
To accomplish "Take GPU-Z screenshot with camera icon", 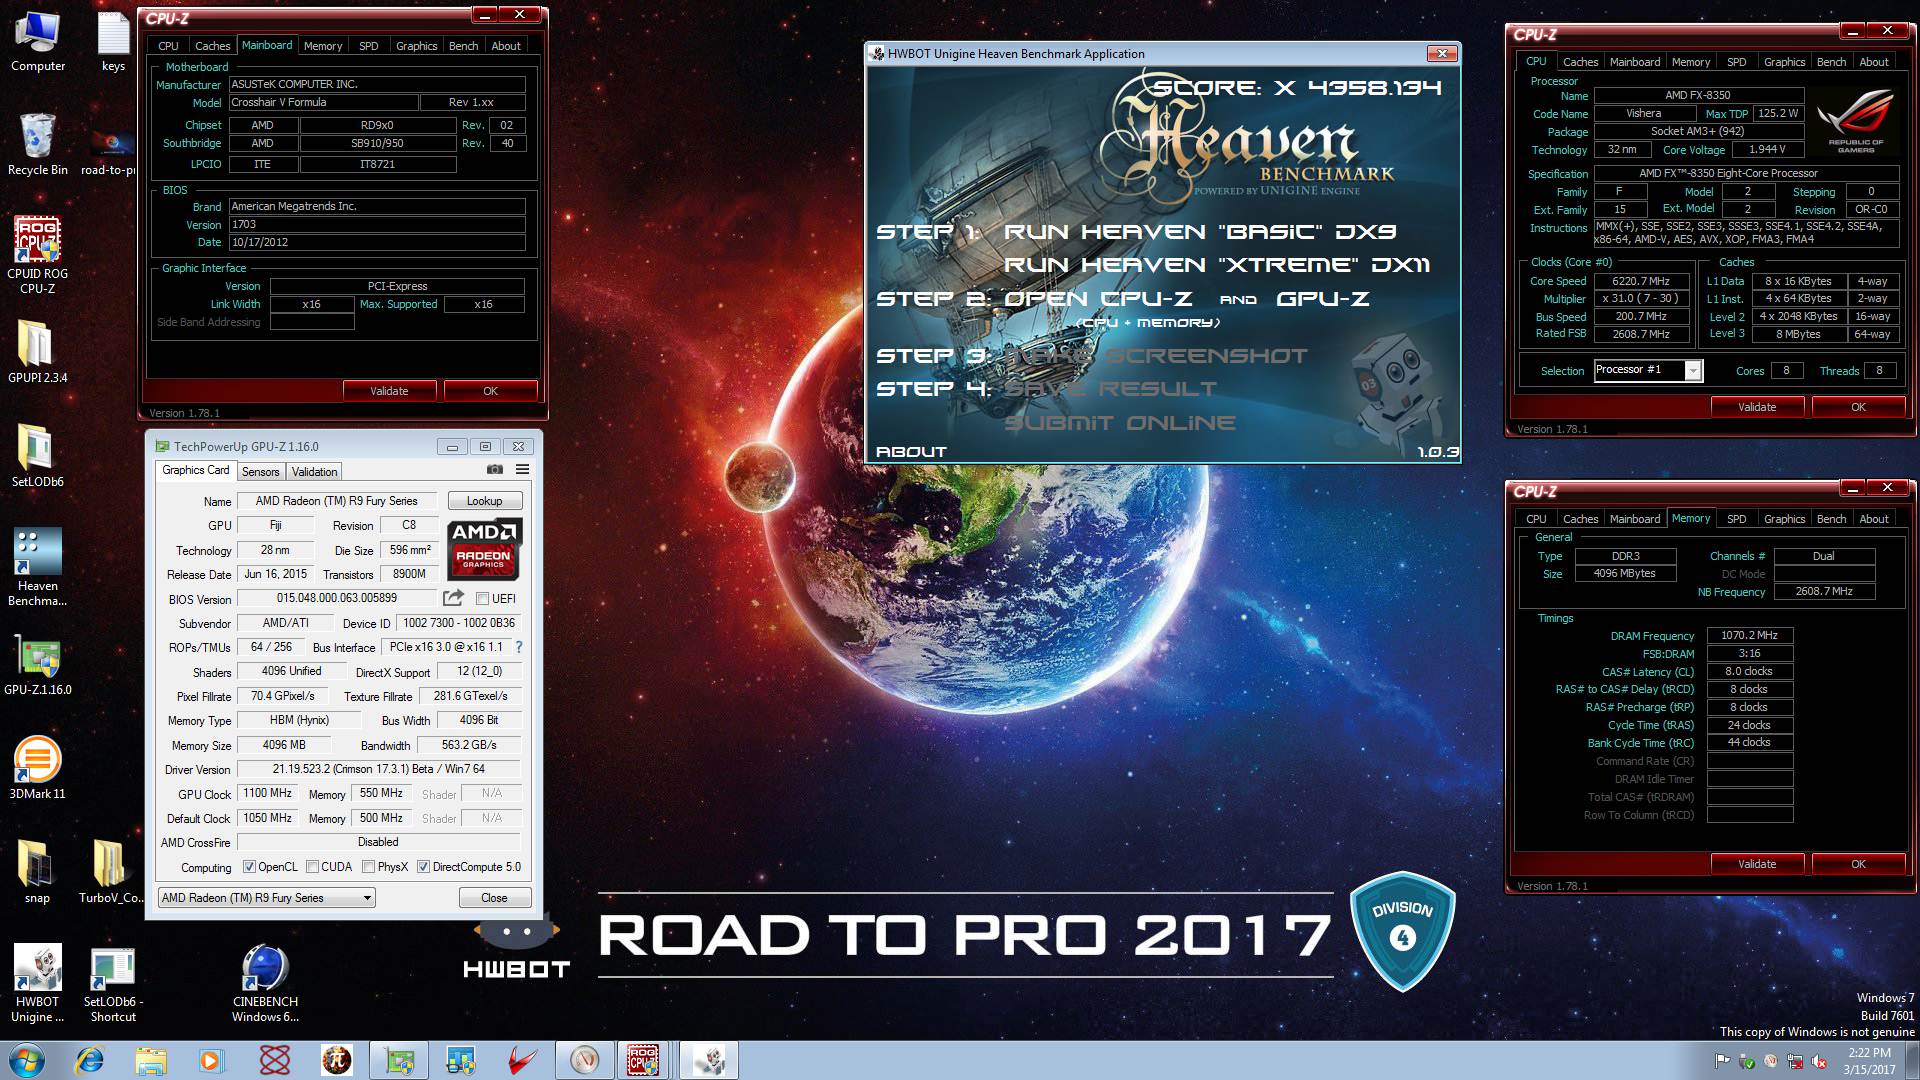I will [x=495, y=469].
